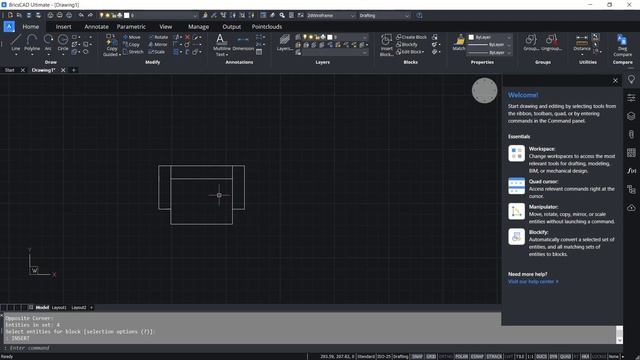640x360 pixels.
Task: Toggle SNAP in the status bar
Action: pos(417,357)
